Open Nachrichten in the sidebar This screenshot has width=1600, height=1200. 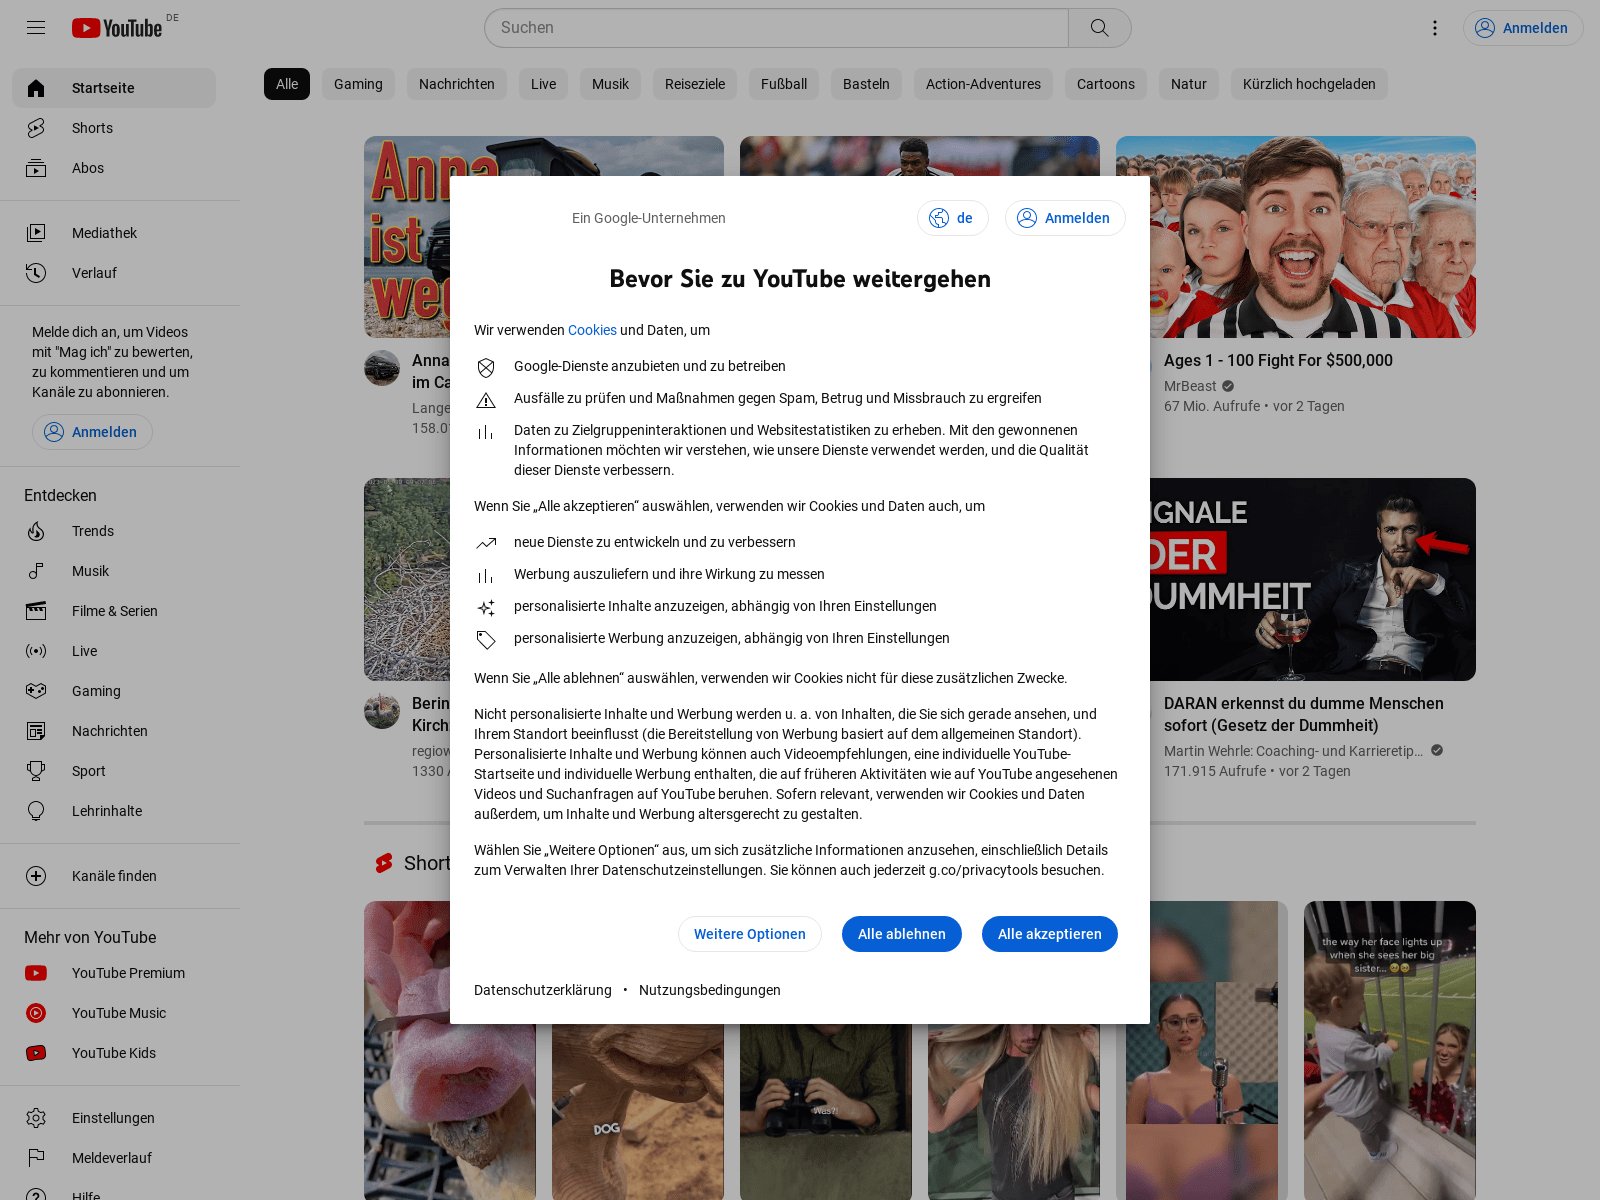[x=114, y=731]
